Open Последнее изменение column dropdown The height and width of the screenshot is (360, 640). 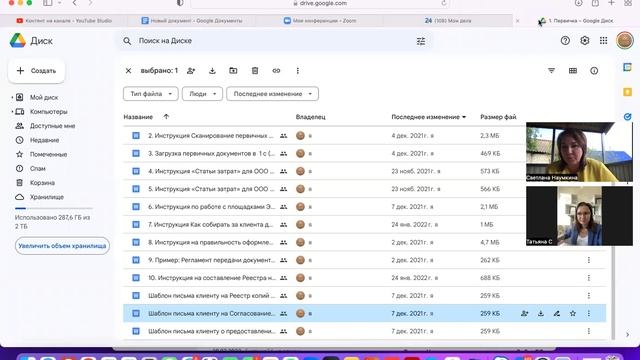[464, 117]
